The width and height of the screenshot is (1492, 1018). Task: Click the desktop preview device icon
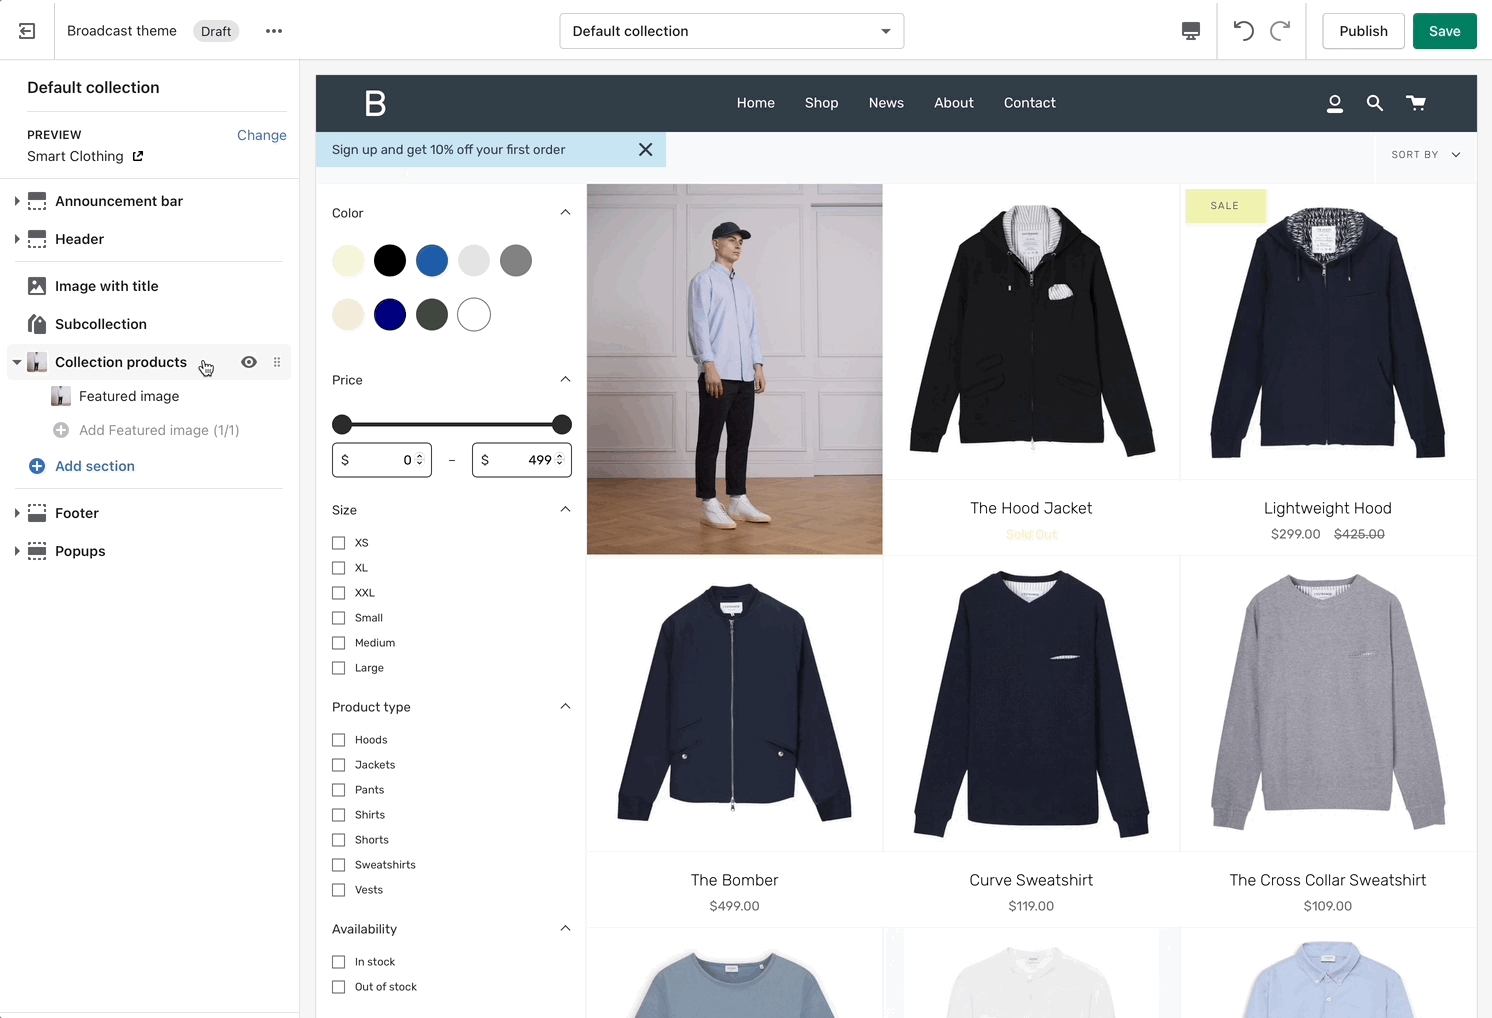click(1190, 31)
